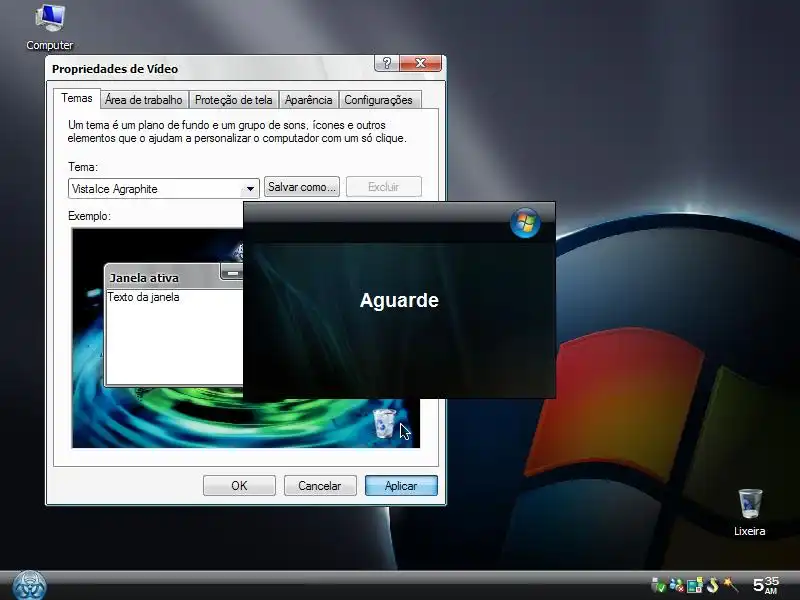
Task: Open the Configurações tab
Action: click(x=379, y=100)
